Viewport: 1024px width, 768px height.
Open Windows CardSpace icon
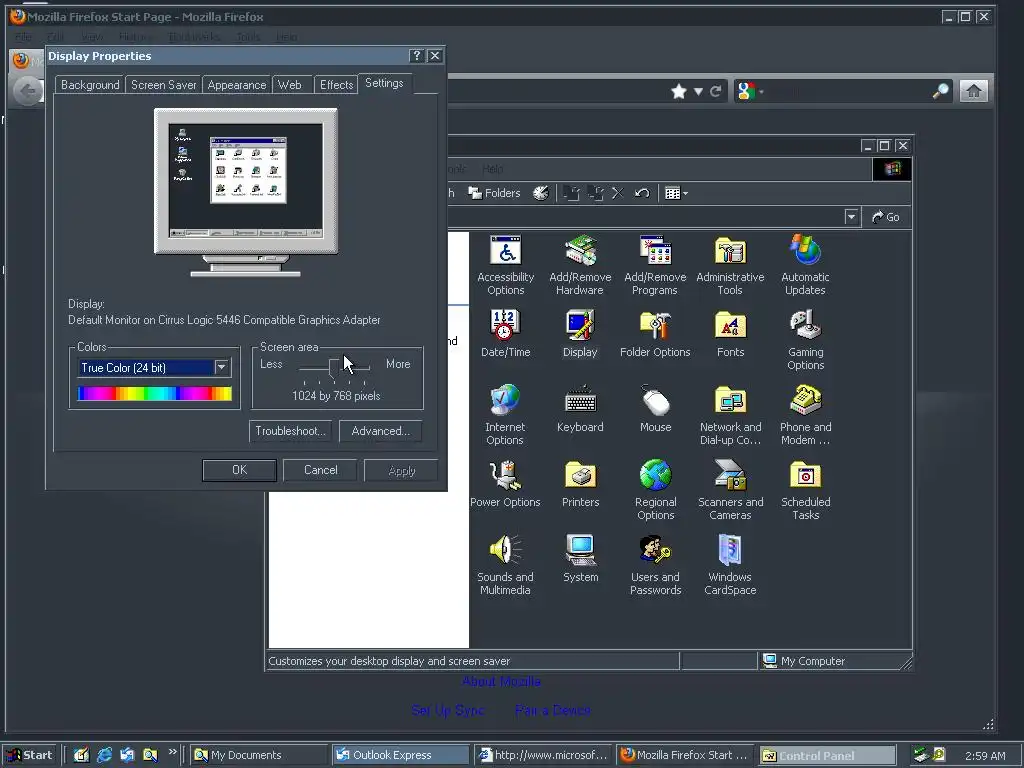coord(730,565)
